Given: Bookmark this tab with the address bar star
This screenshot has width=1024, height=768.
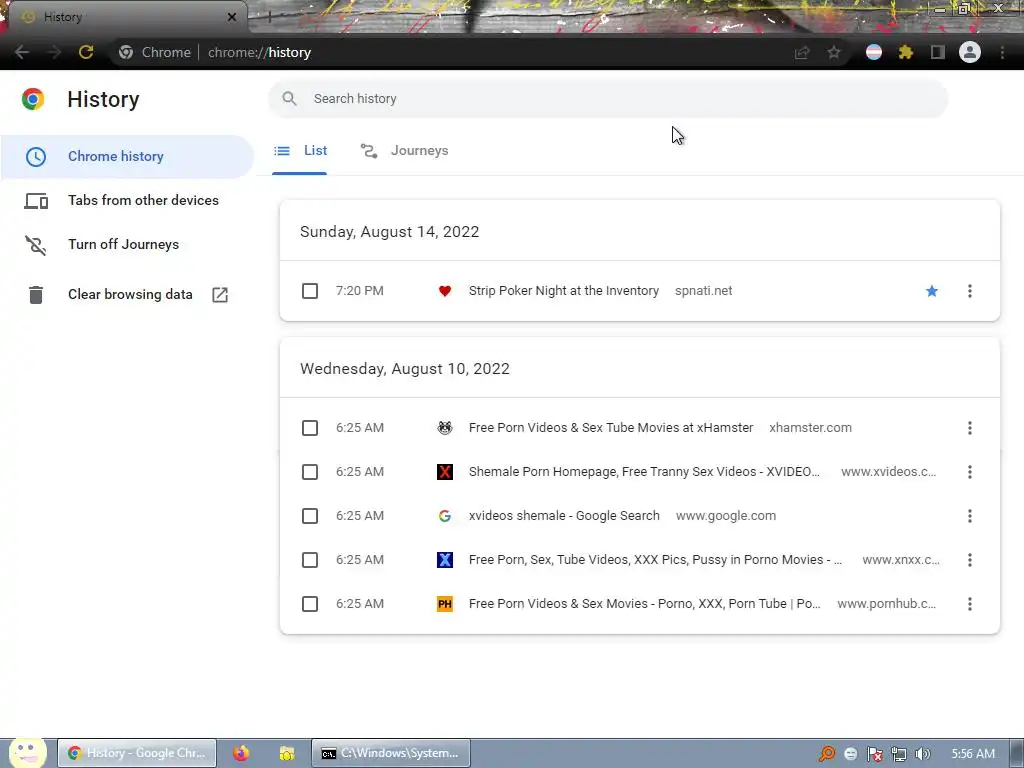Looking at the screenshot, I should click(834, 52).
